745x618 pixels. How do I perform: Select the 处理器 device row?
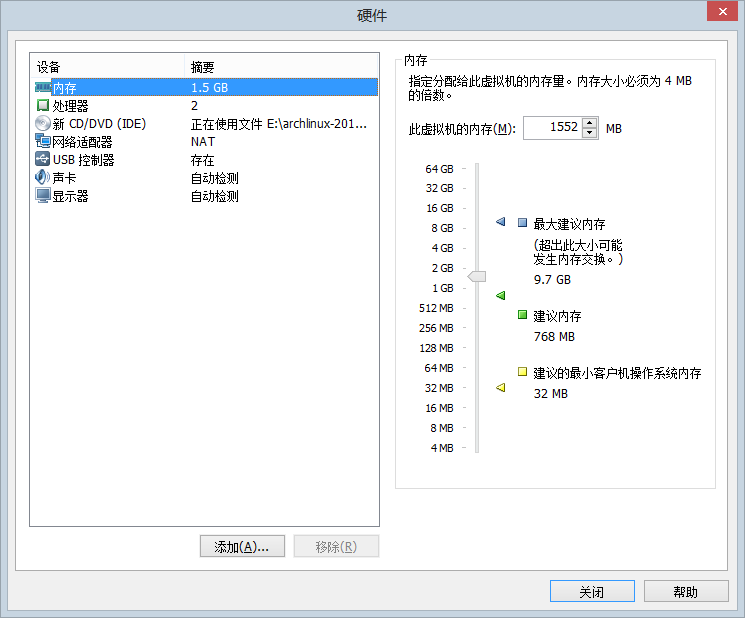pos(205,105)
